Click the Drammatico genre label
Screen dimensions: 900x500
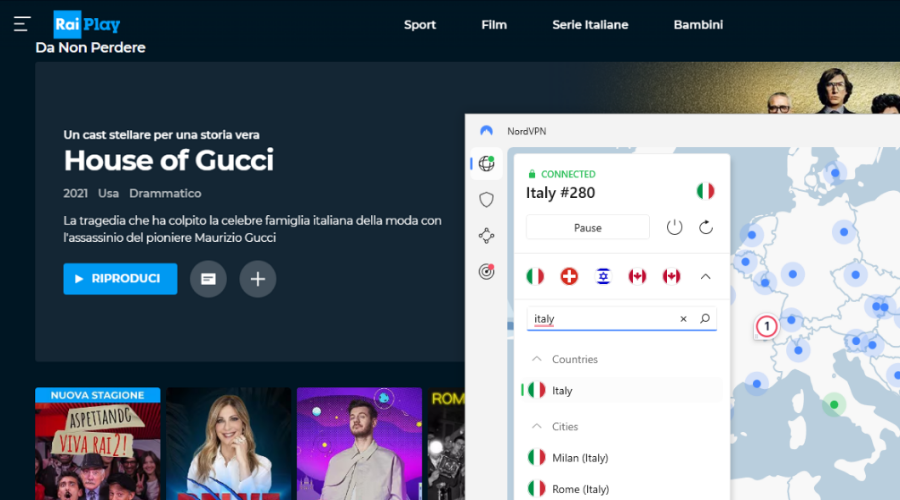click(165, 193)
